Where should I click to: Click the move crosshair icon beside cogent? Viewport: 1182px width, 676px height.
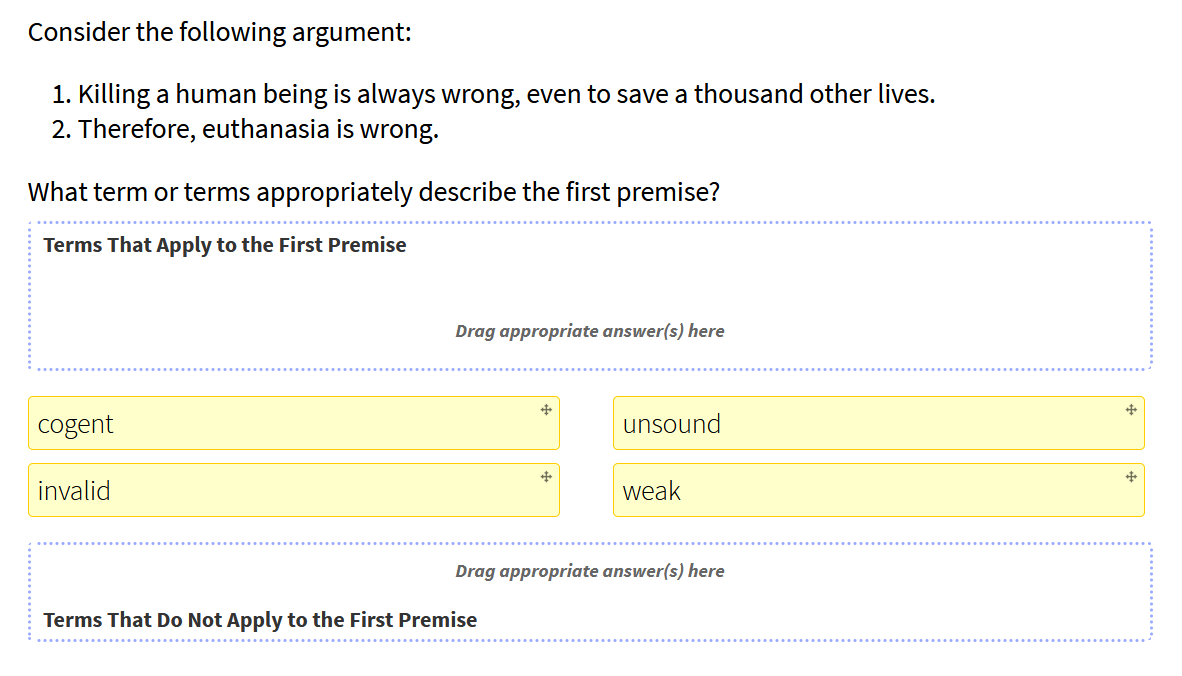point(544,410)
